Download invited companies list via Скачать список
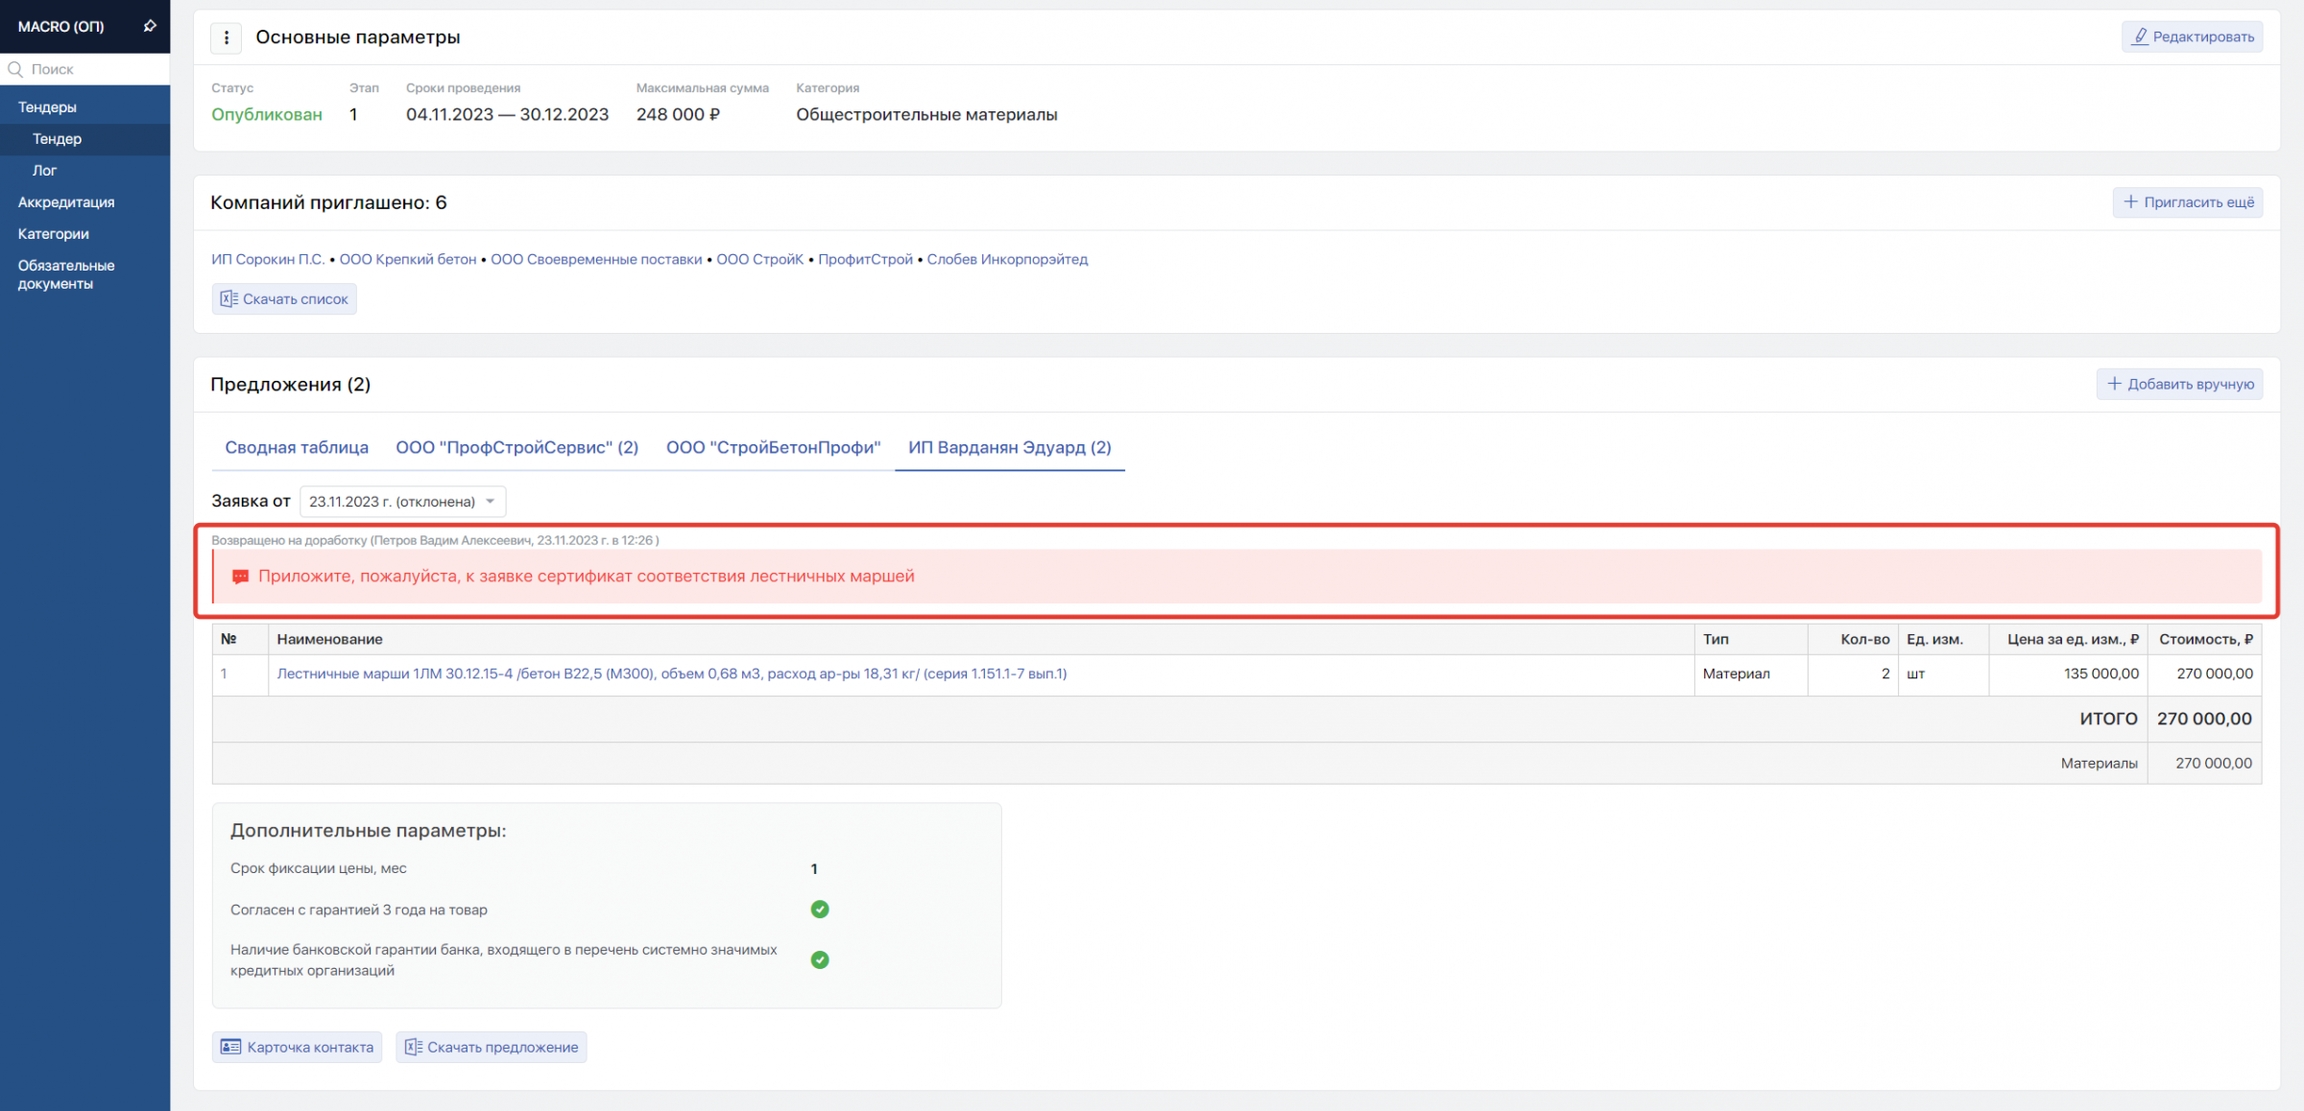Image resolution: width=2304 pixels, height=1111 pixels. [284, 299]
